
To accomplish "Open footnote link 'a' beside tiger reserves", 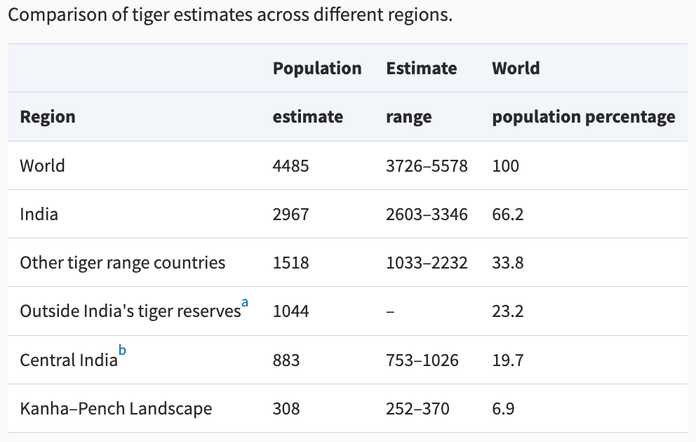I will coord(245,303).
